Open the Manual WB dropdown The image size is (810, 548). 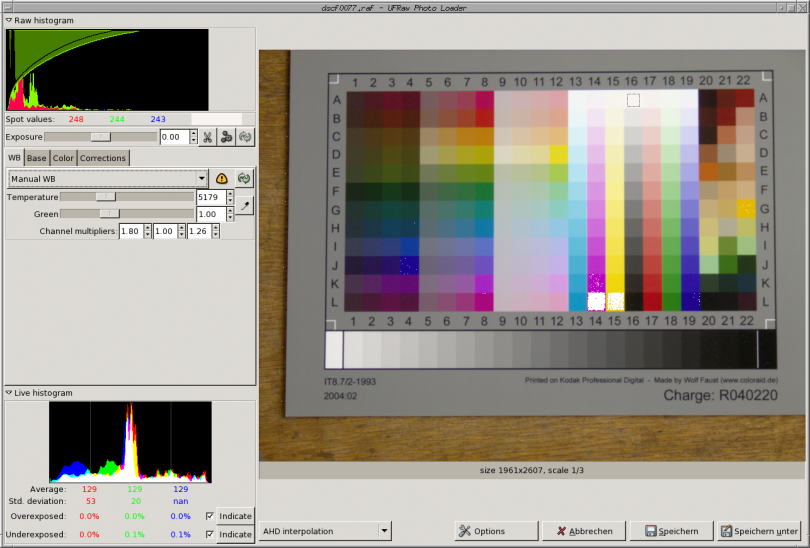click(x=107, y=178)
